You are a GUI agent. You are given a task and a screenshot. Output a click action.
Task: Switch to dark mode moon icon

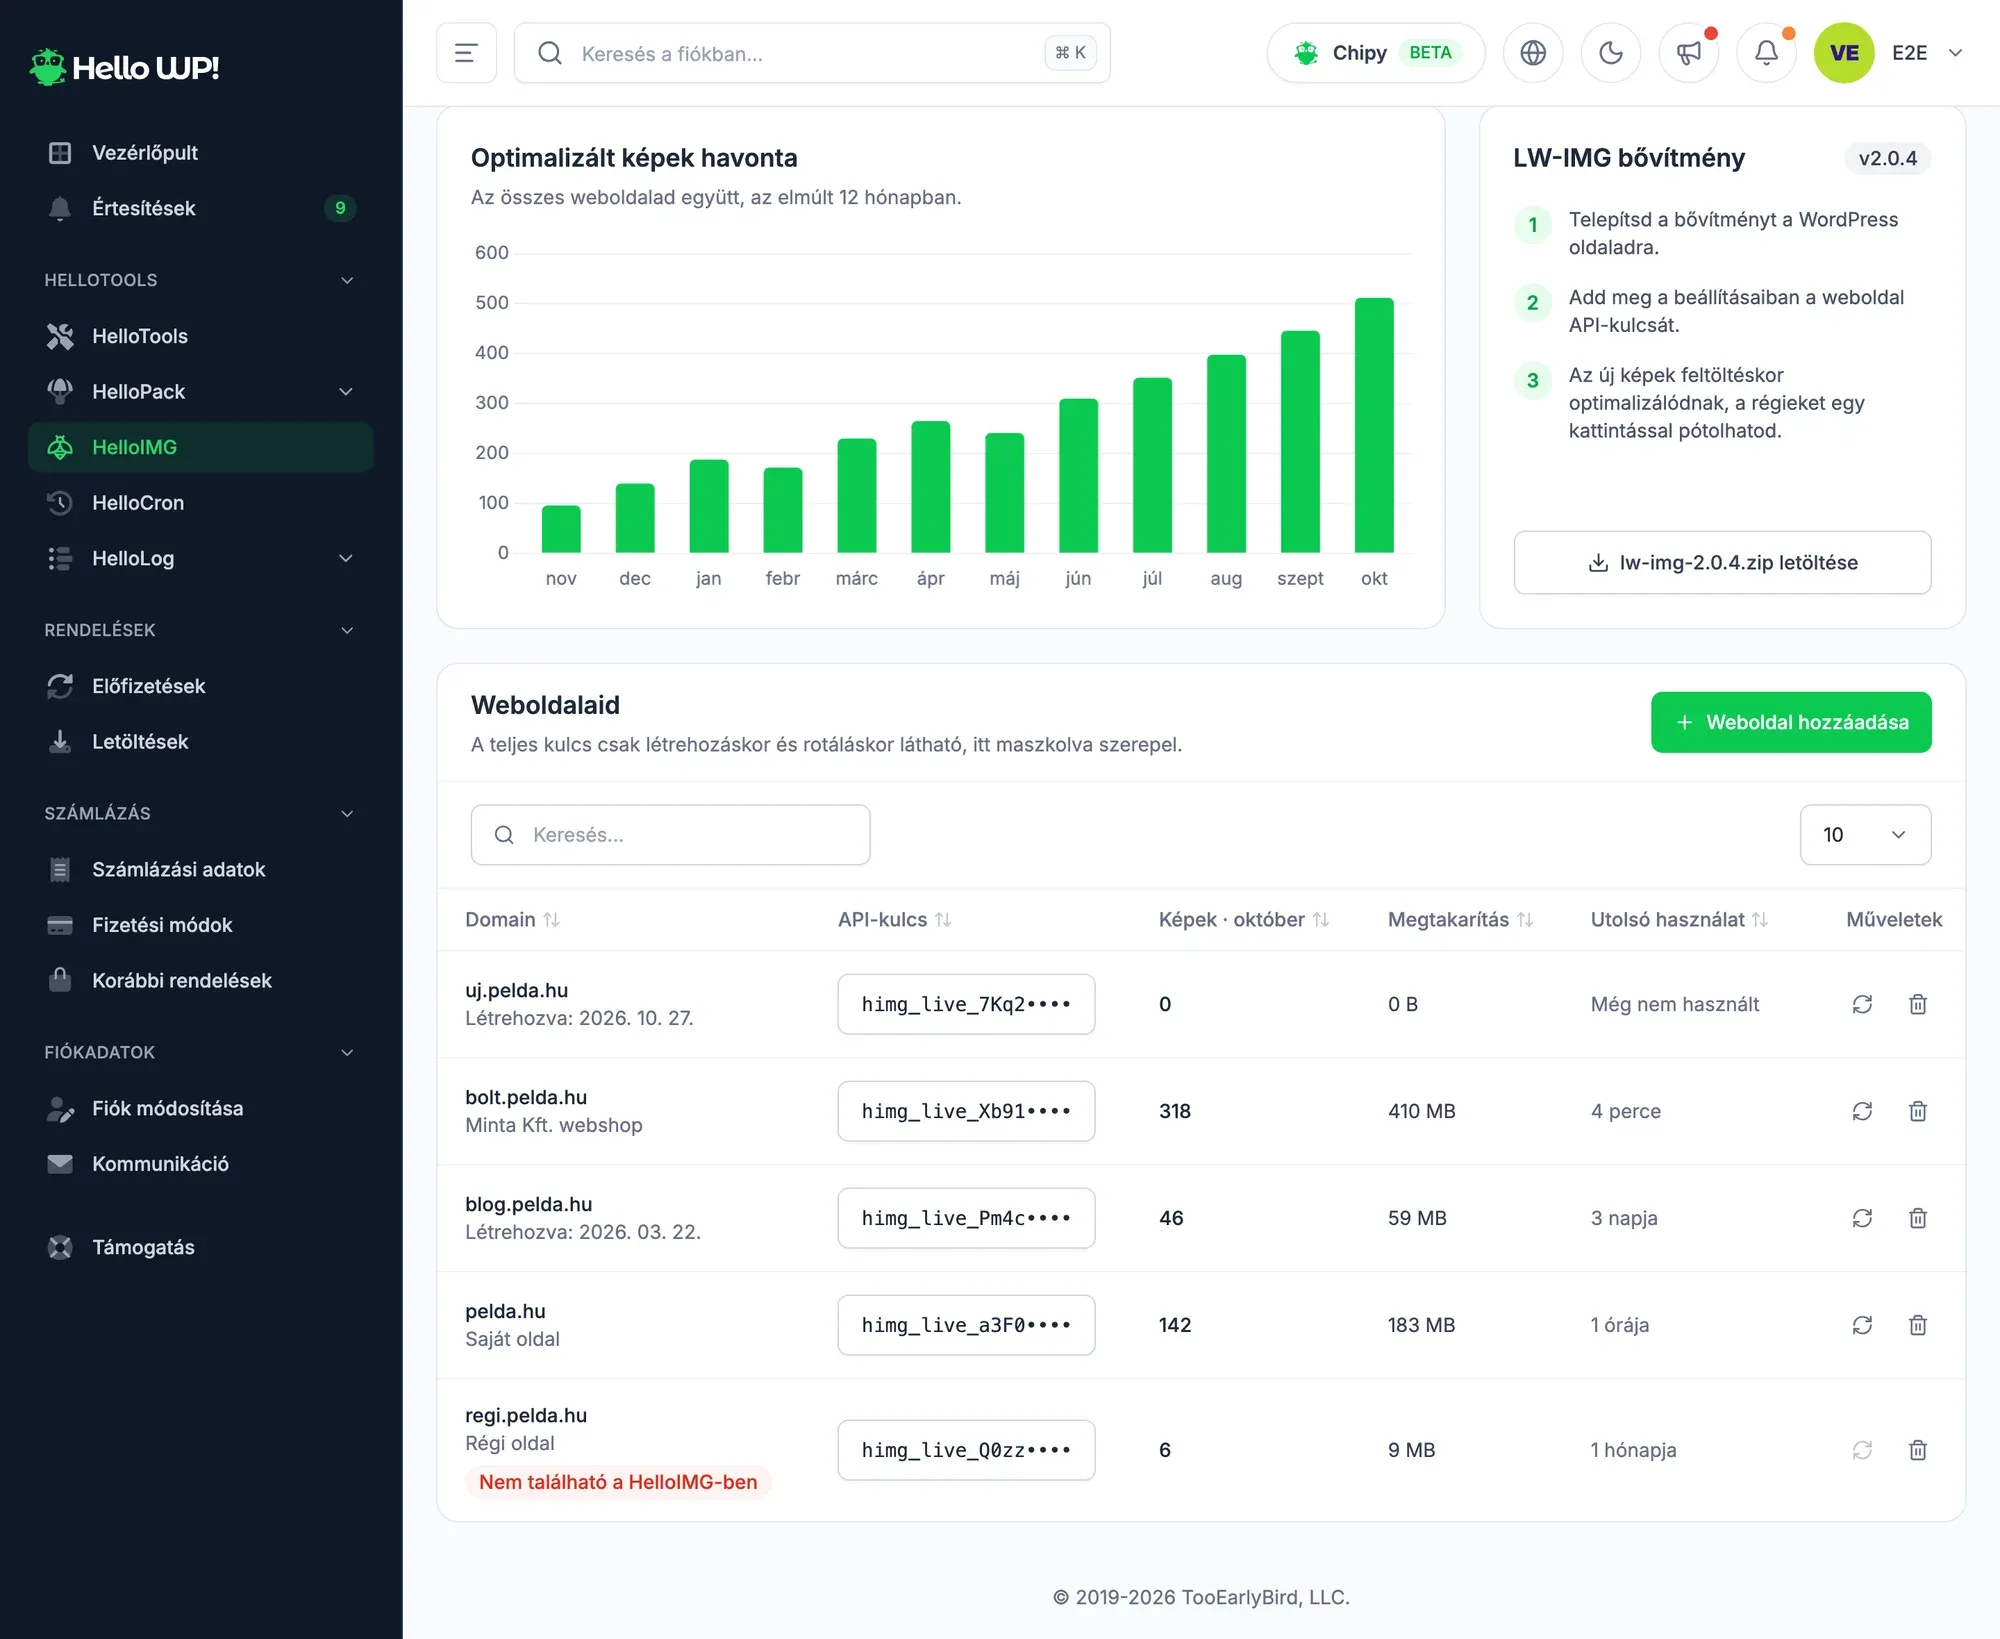(x=1611, y=53)
